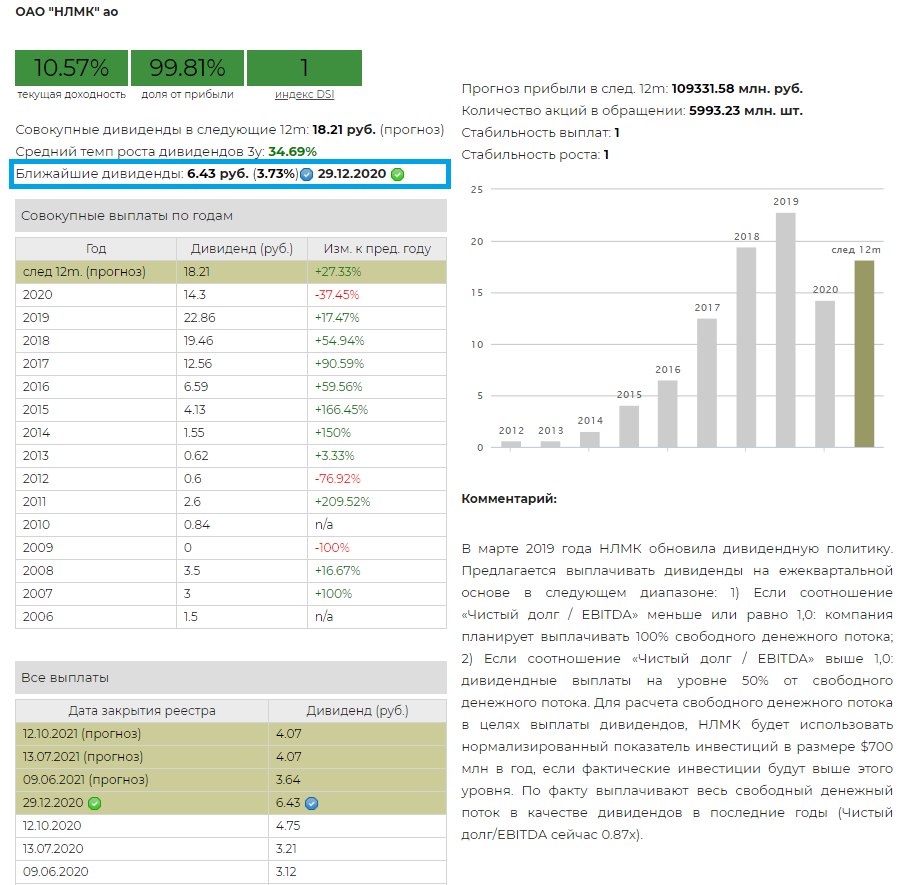Click the 13.07.2020 registry date
Screen dimensions: 902x885
(x=53, y=849)
